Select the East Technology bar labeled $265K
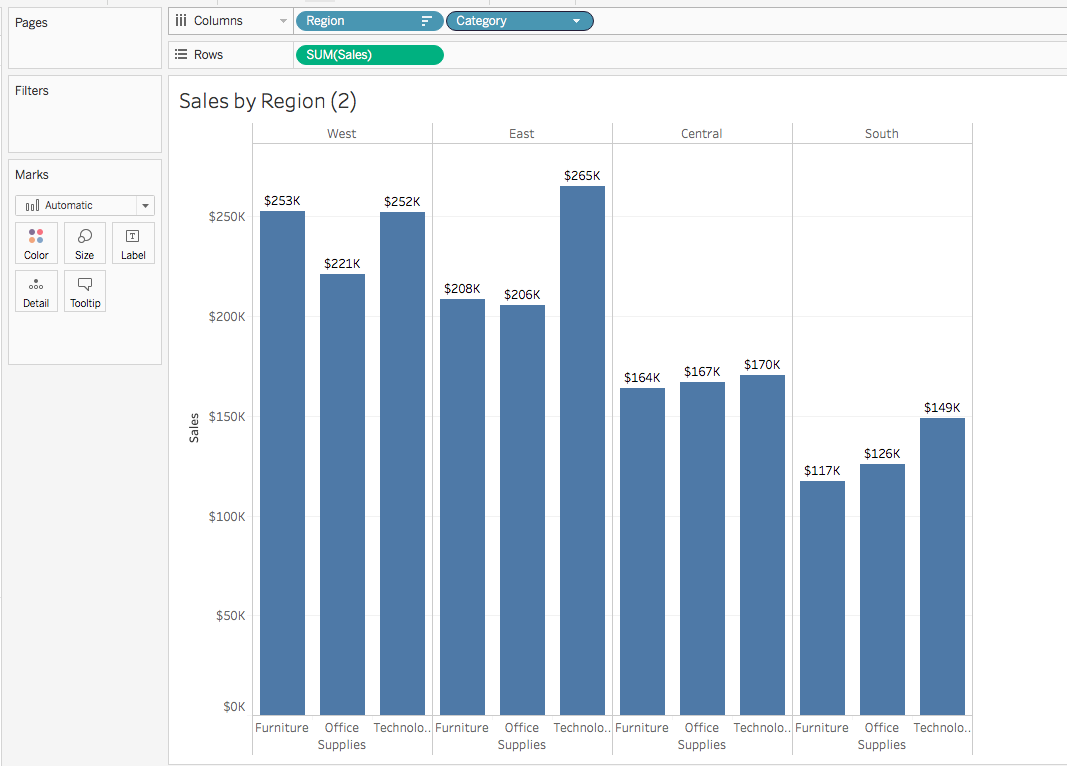The image size is (1067, 766). click(582, 450)
